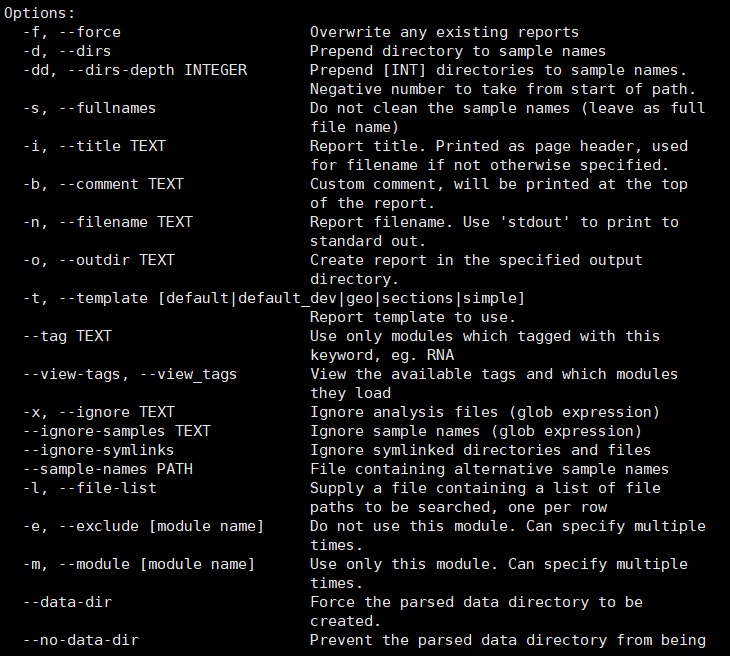
Task: Click the --title TEXT option
Action: (x=108, y=146)
